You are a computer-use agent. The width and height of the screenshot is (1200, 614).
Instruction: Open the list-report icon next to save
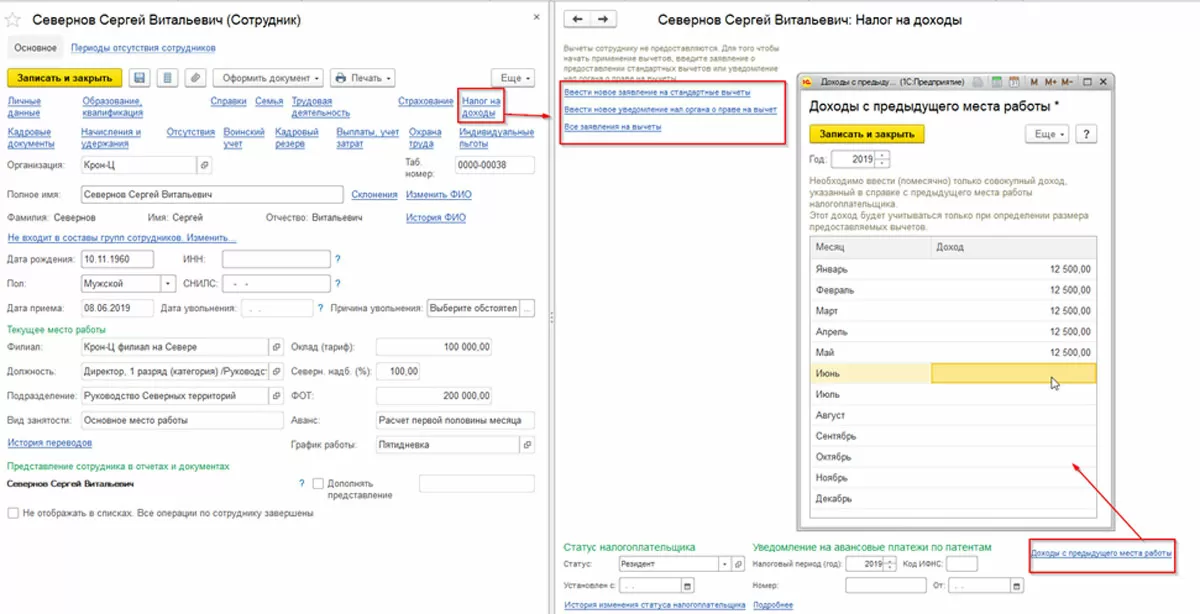pyautogui.click(x=167, y=78)
